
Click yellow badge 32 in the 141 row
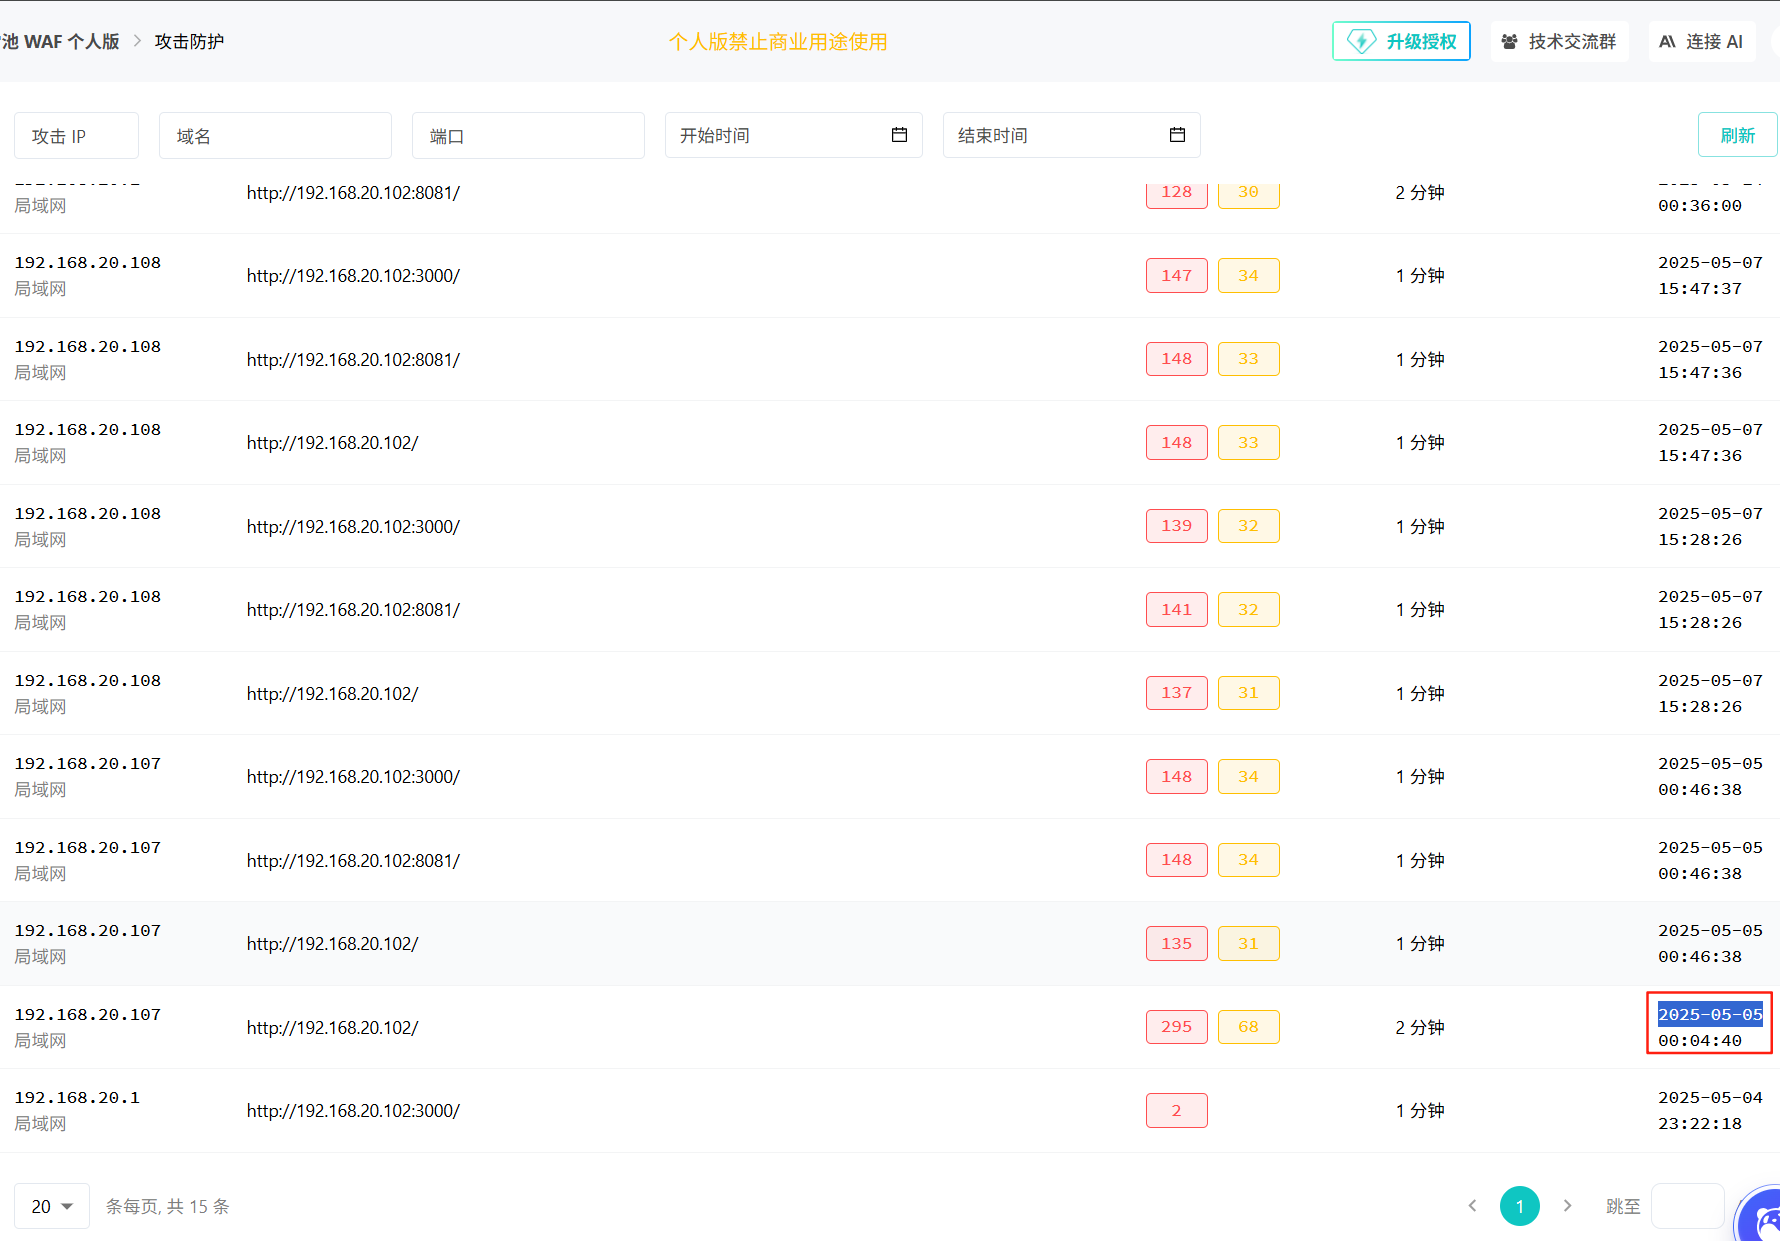(1248, 609)
